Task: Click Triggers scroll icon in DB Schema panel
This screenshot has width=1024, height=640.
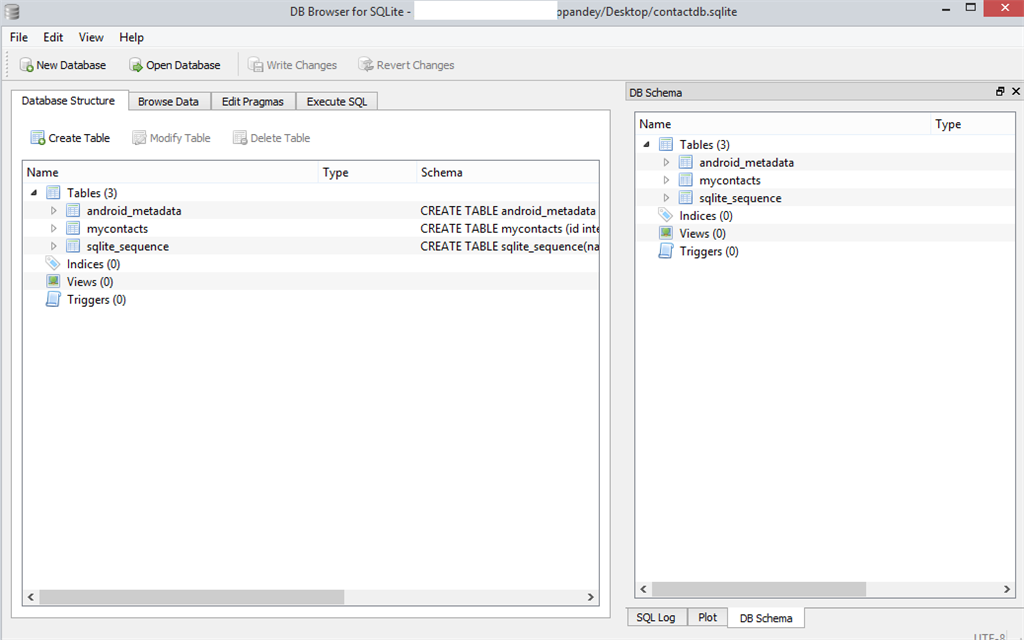Action: [665, 251]
